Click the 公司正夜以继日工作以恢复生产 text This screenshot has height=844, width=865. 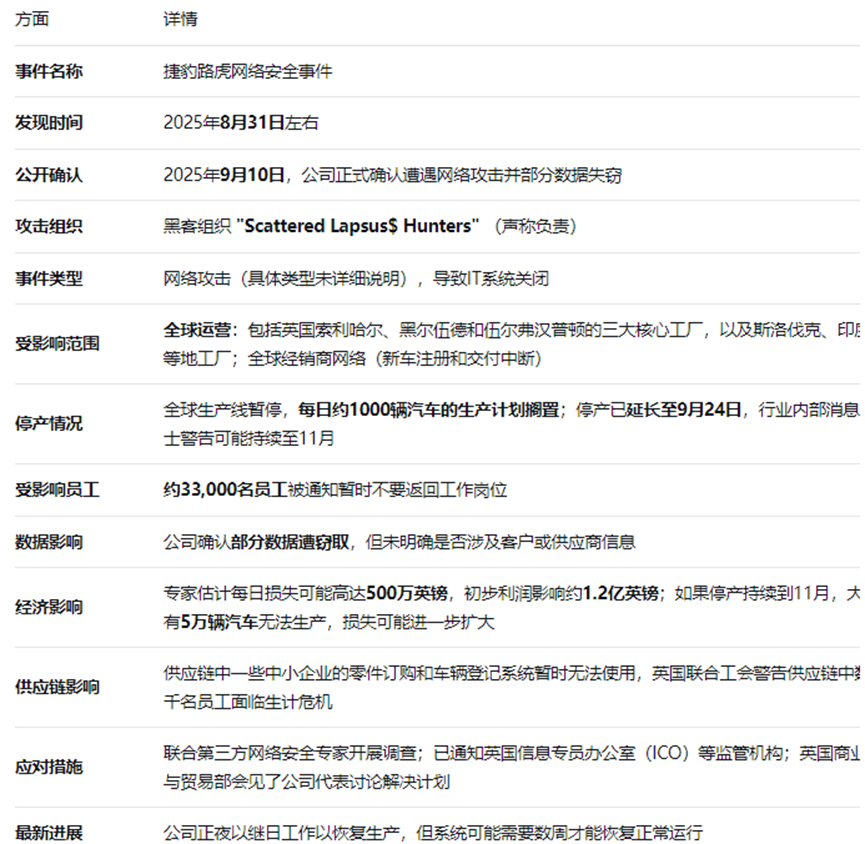pos(281,832)
